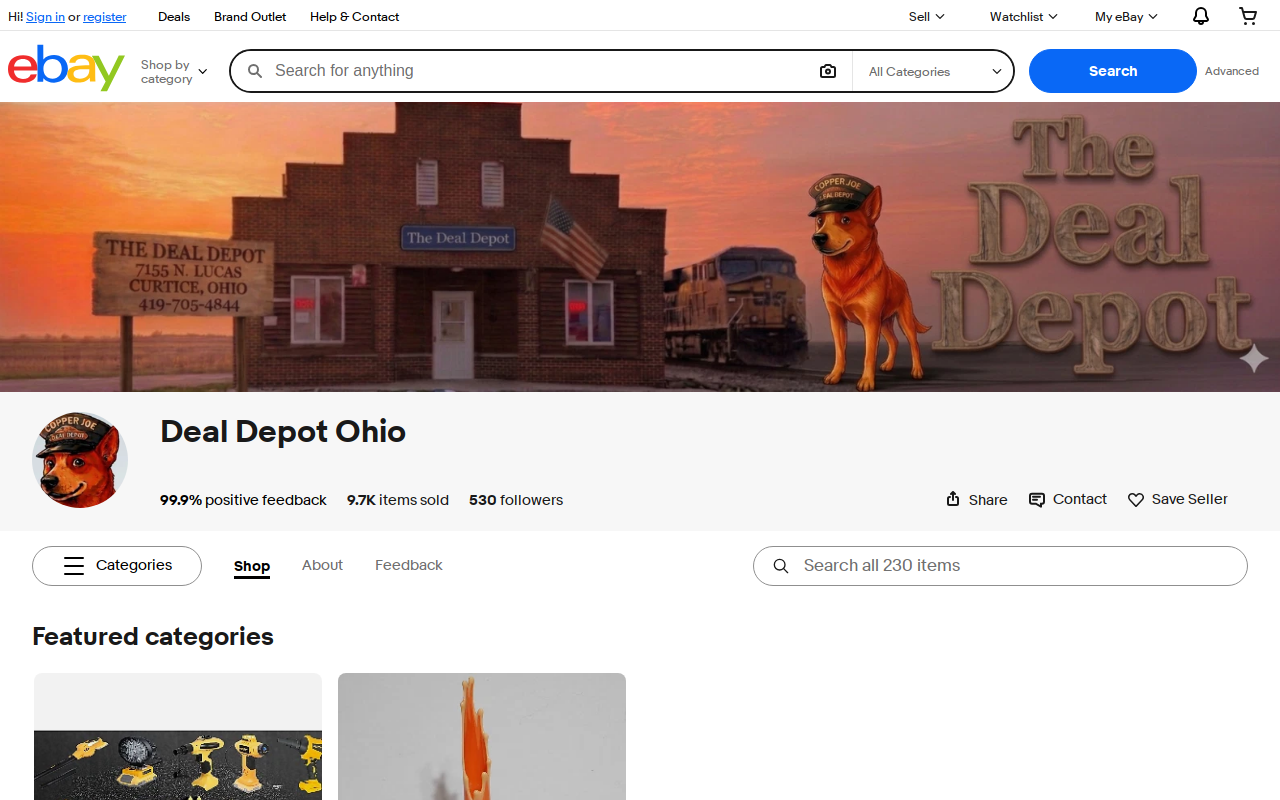
Task: Open the power tools featured category thumbnail
Action: pyautogui.click(x=178, y=736)
